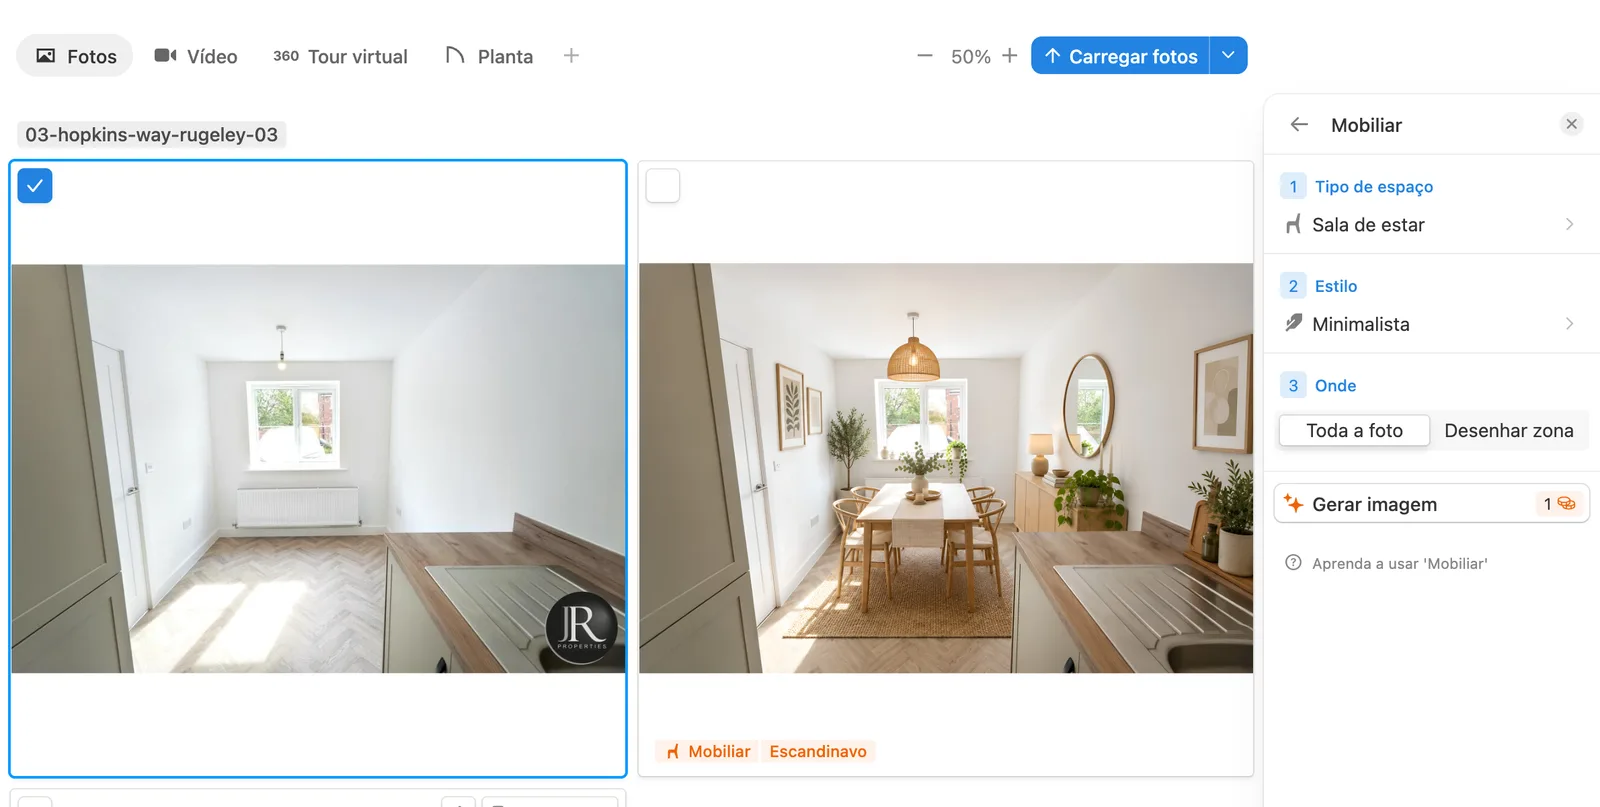
Task: Select the empty room photo thumbnail
Action: click(318, 468)
